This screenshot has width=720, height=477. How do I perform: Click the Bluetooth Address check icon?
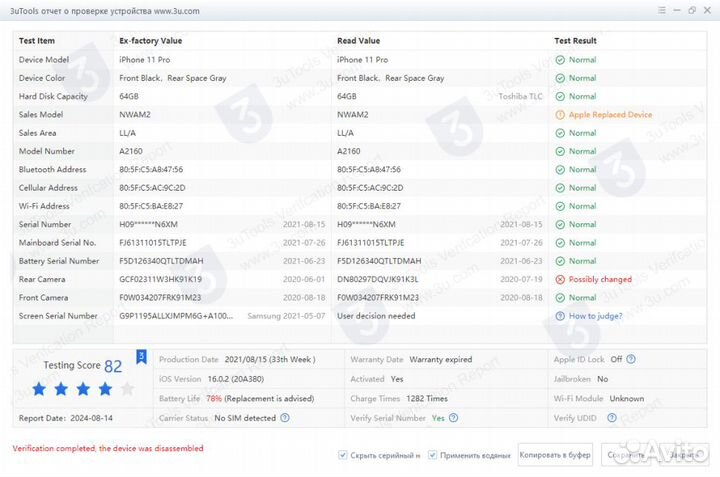(x=560, y=169)
